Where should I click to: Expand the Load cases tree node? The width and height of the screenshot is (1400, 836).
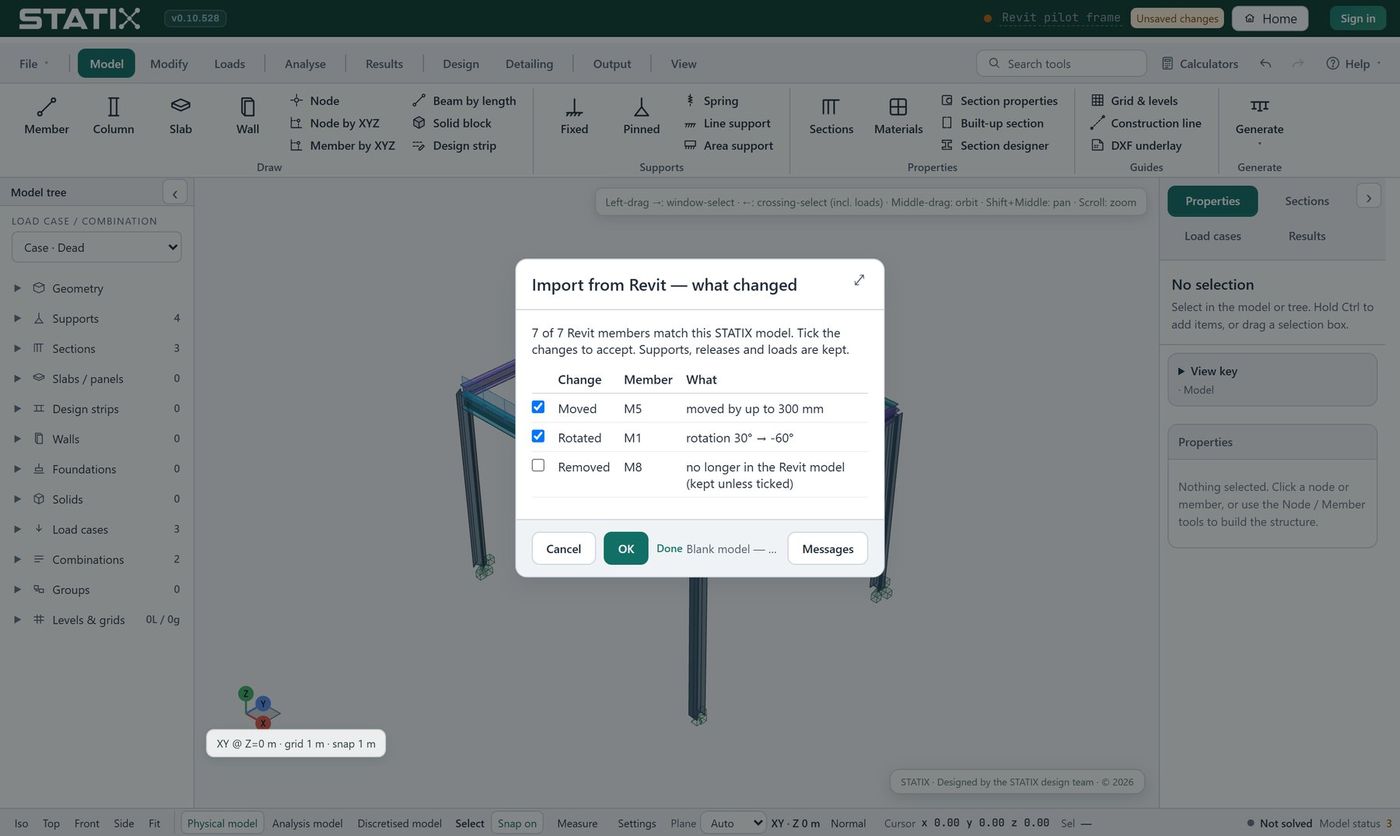[17, 529]
